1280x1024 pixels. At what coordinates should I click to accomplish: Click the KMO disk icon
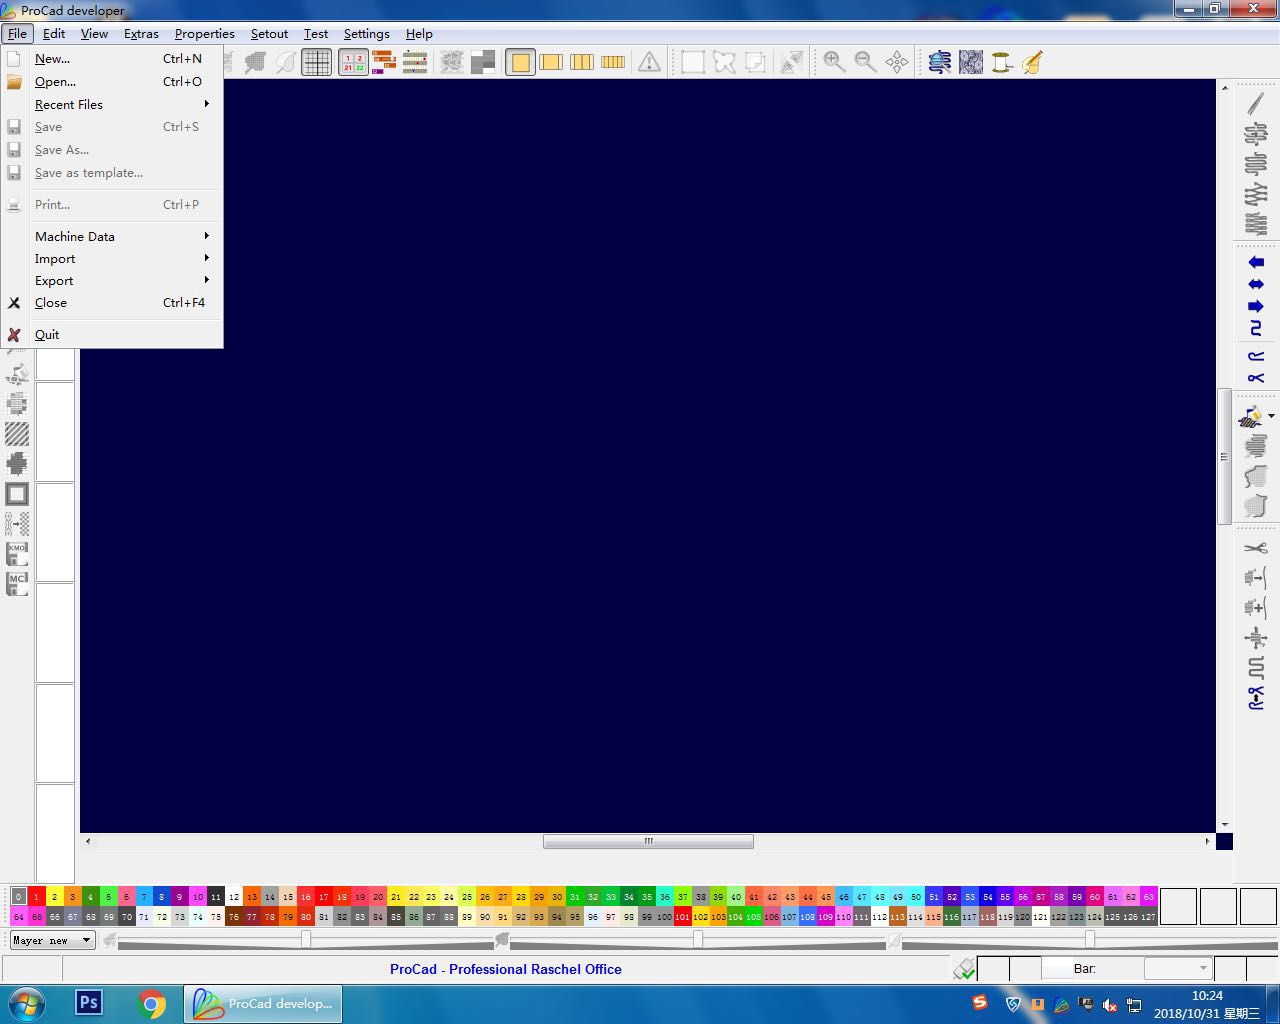click(17, 554)
